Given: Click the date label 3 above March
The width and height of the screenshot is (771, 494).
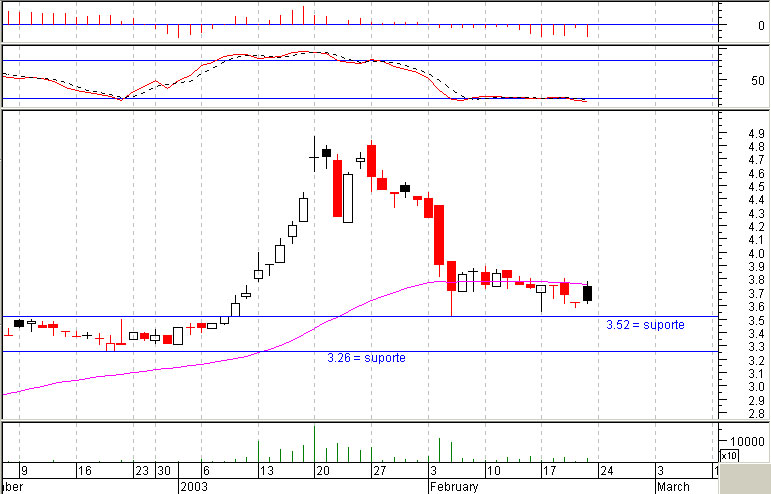Looking at the screenshot, I should click(x=661, y=471).
